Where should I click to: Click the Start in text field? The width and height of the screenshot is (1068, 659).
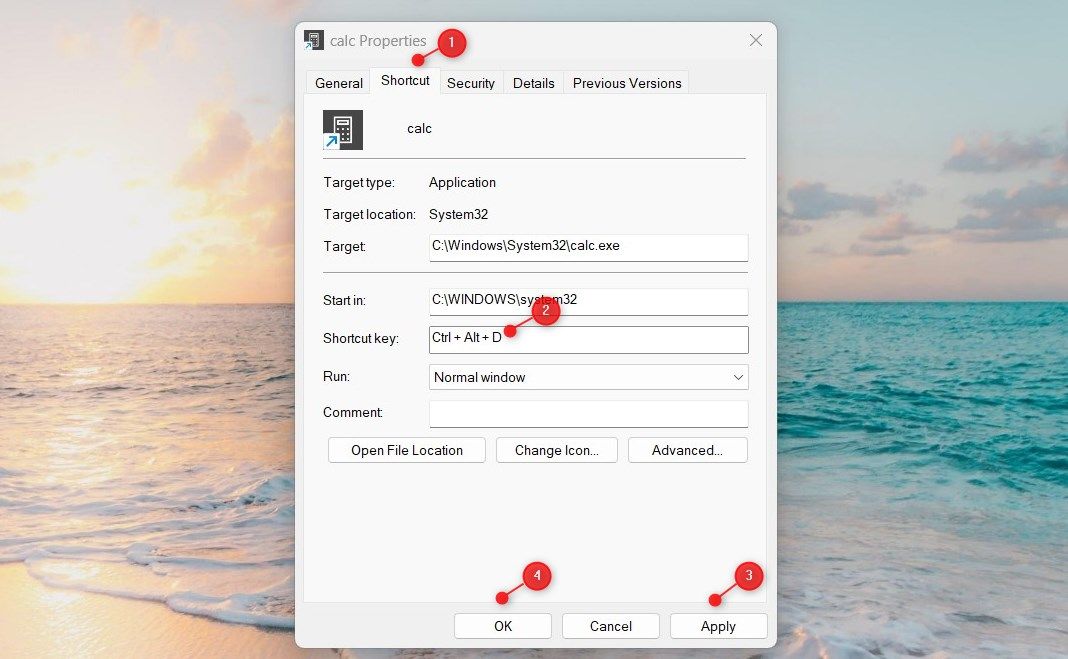coord(588,302)
